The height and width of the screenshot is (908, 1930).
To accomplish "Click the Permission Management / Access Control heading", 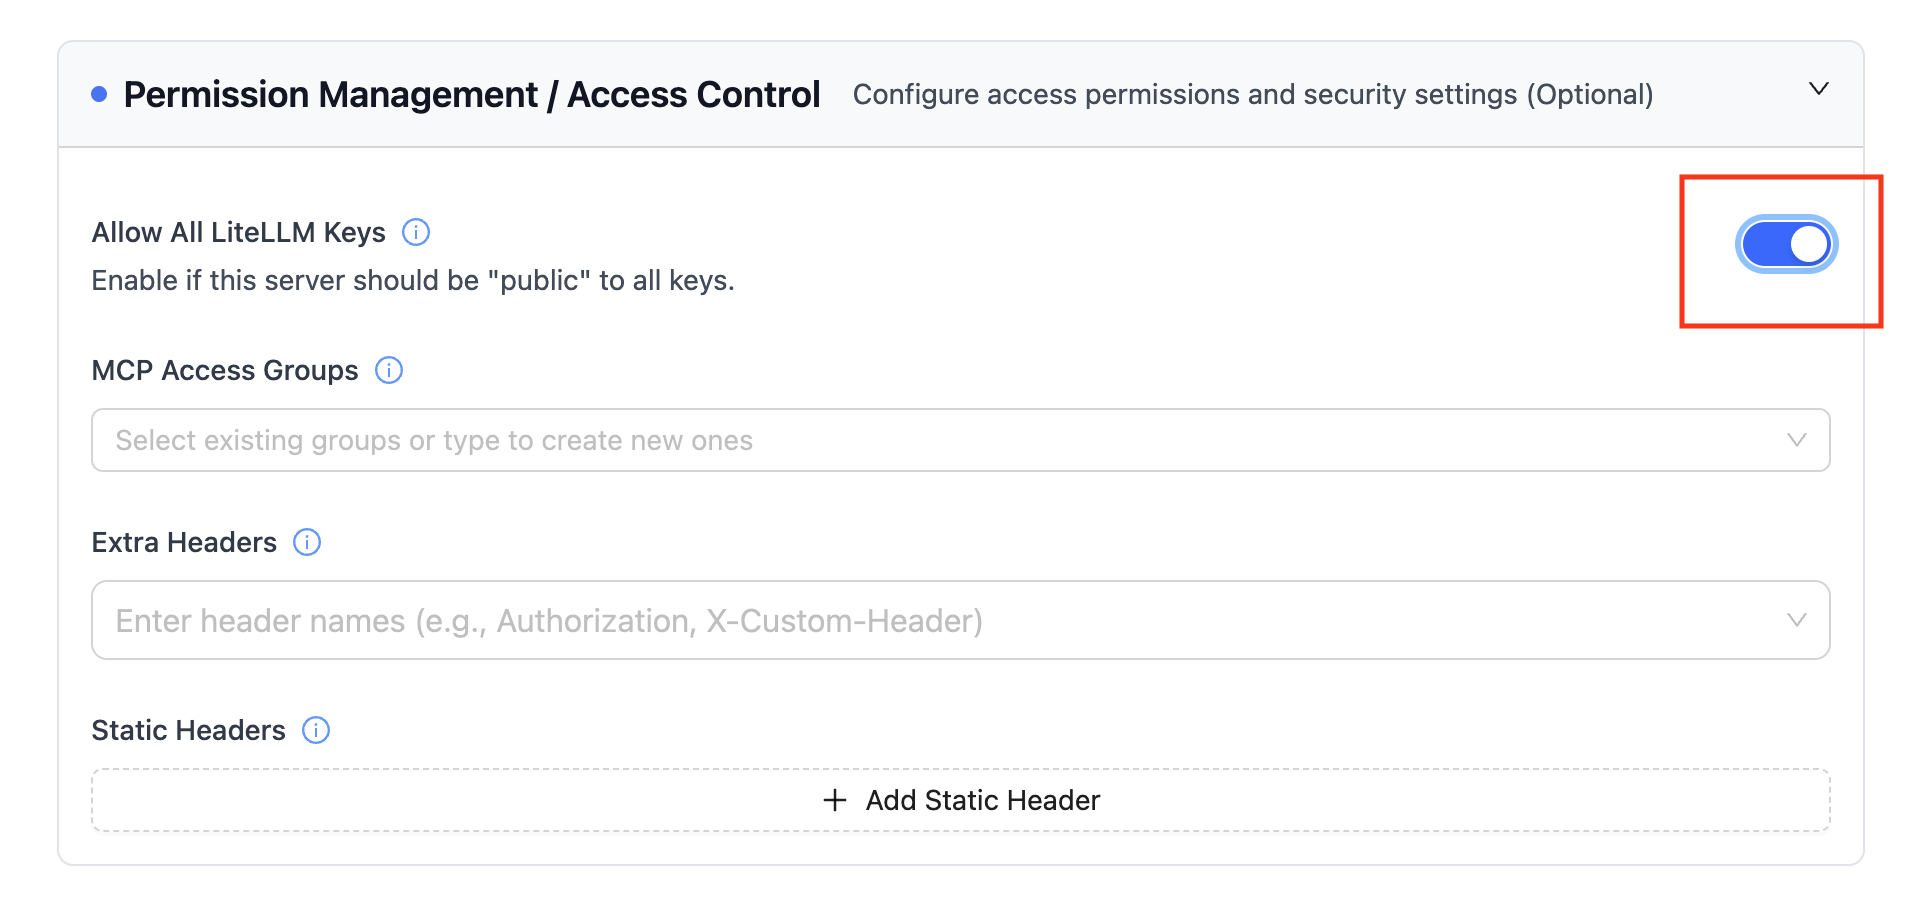I will [472, 94].
